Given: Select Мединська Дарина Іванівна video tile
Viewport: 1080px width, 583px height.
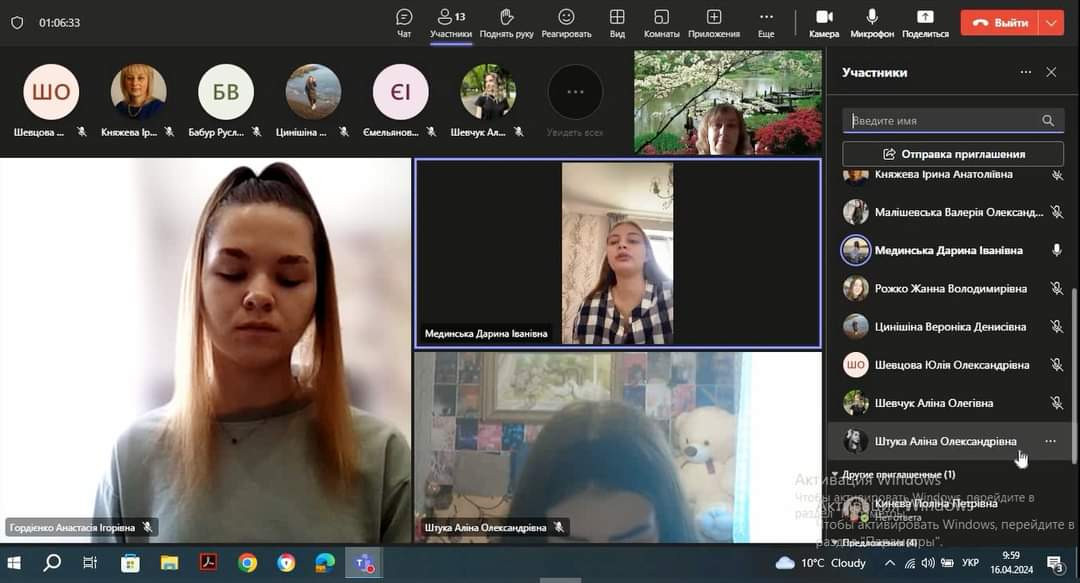Looking at the screenshot, I should (618, 253).
